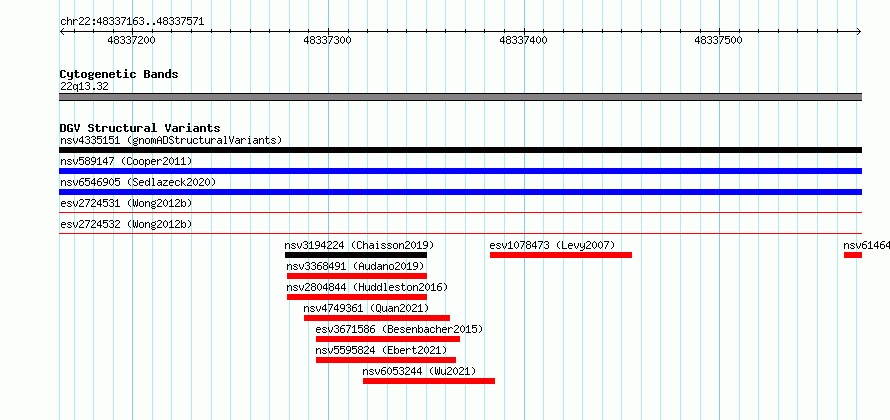Open nsv589147 (Cooper2011) label

[126, 162]
